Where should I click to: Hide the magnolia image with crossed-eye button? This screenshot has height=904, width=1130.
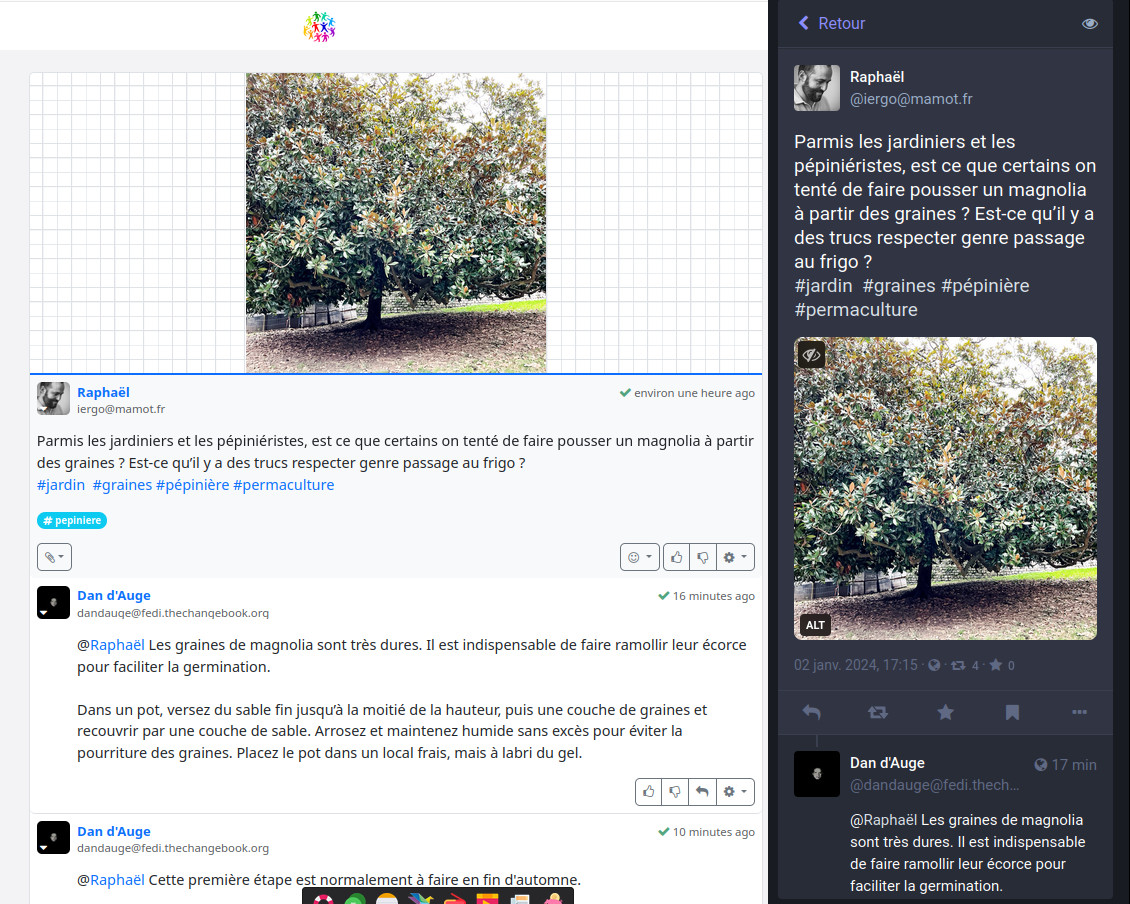812,354
